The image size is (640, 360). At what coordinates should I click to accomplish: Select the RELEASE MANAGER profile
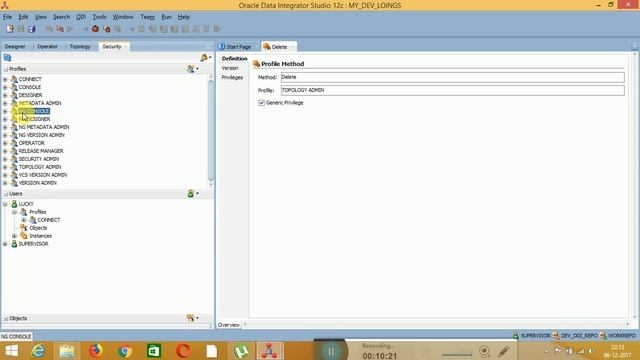pos(41,151)
